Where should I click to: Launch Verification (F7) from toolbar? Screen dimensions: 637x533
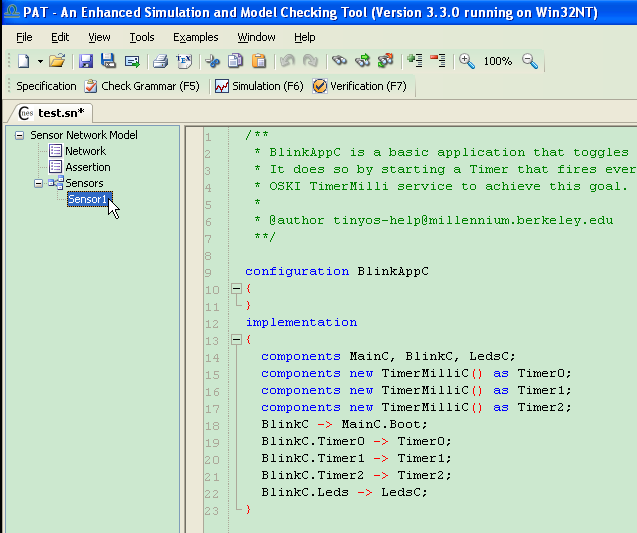point(359,86)
